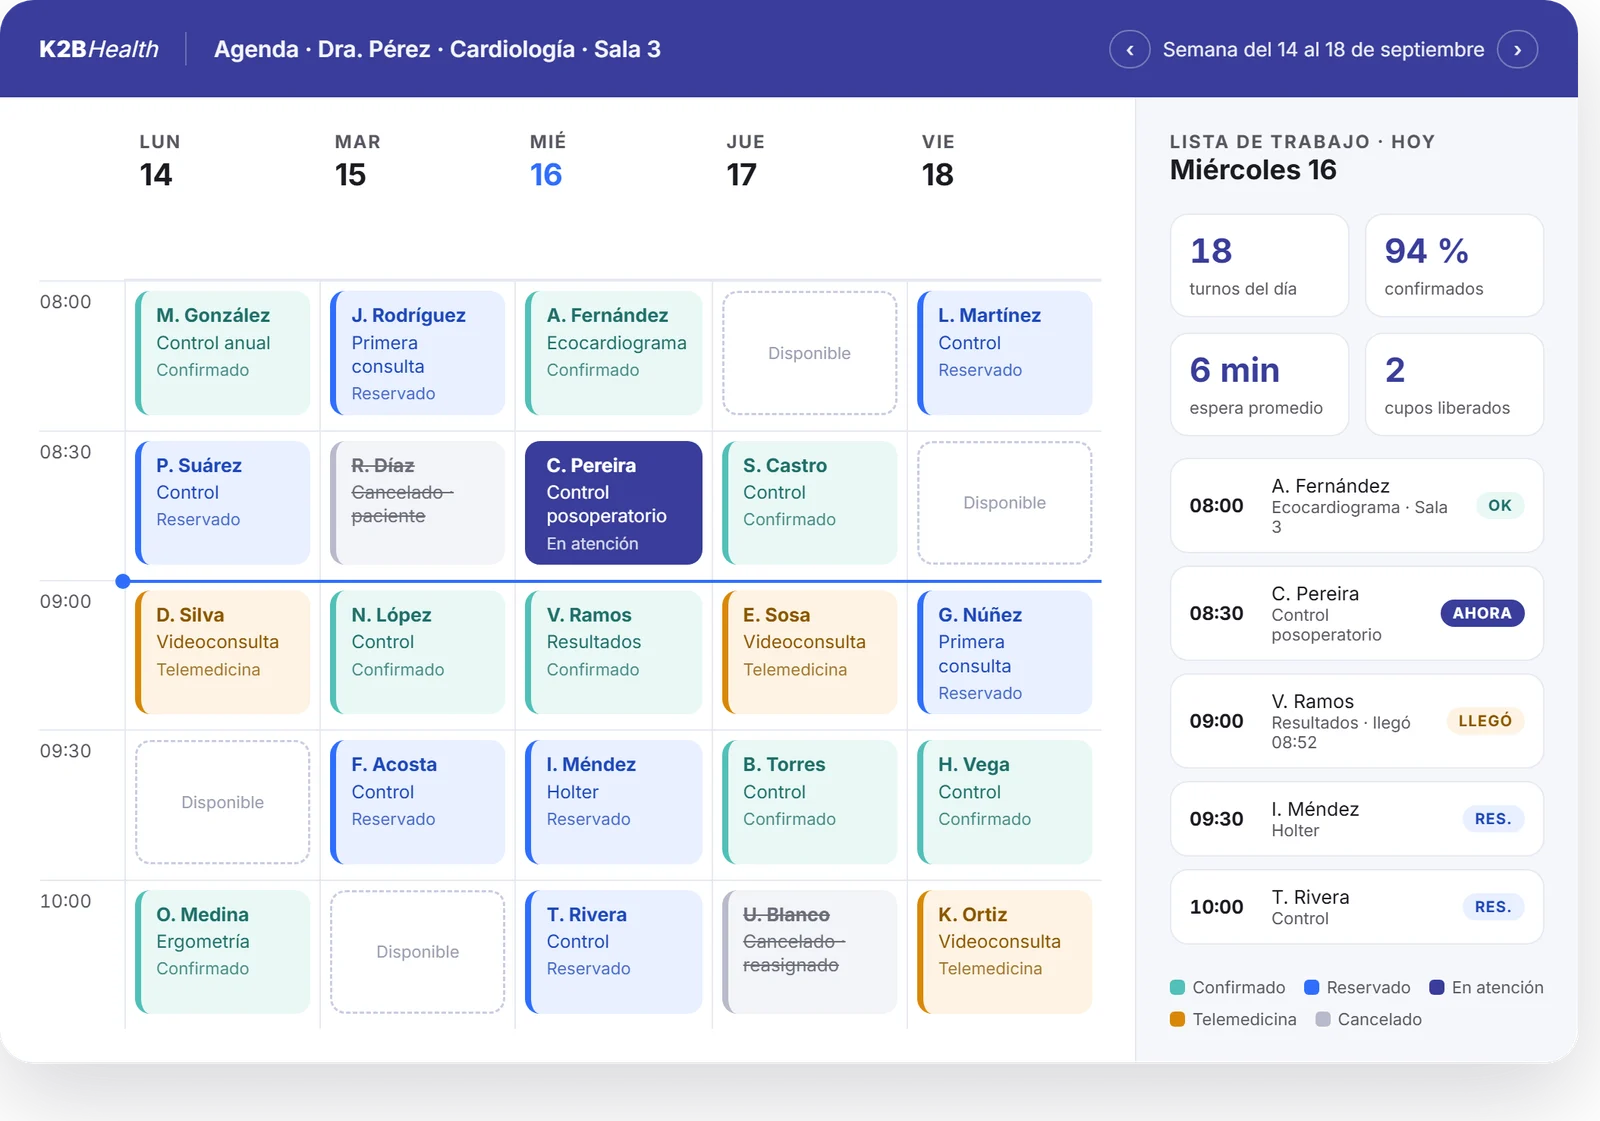Book the available Friday 08:30 slot

[1004, 503]
